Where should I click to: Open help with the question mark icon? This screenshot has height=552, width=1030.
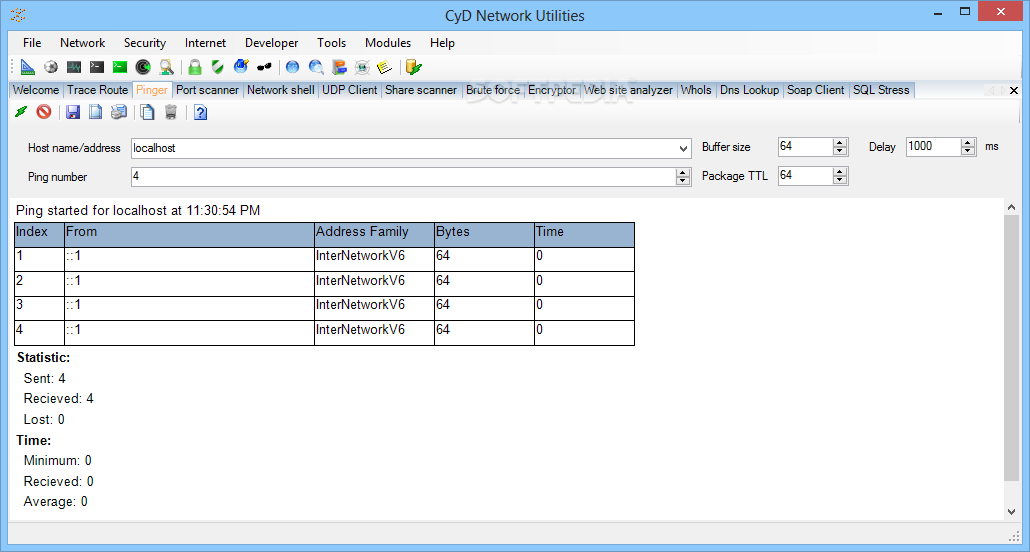pyautogui.click(x=200, y=112)
